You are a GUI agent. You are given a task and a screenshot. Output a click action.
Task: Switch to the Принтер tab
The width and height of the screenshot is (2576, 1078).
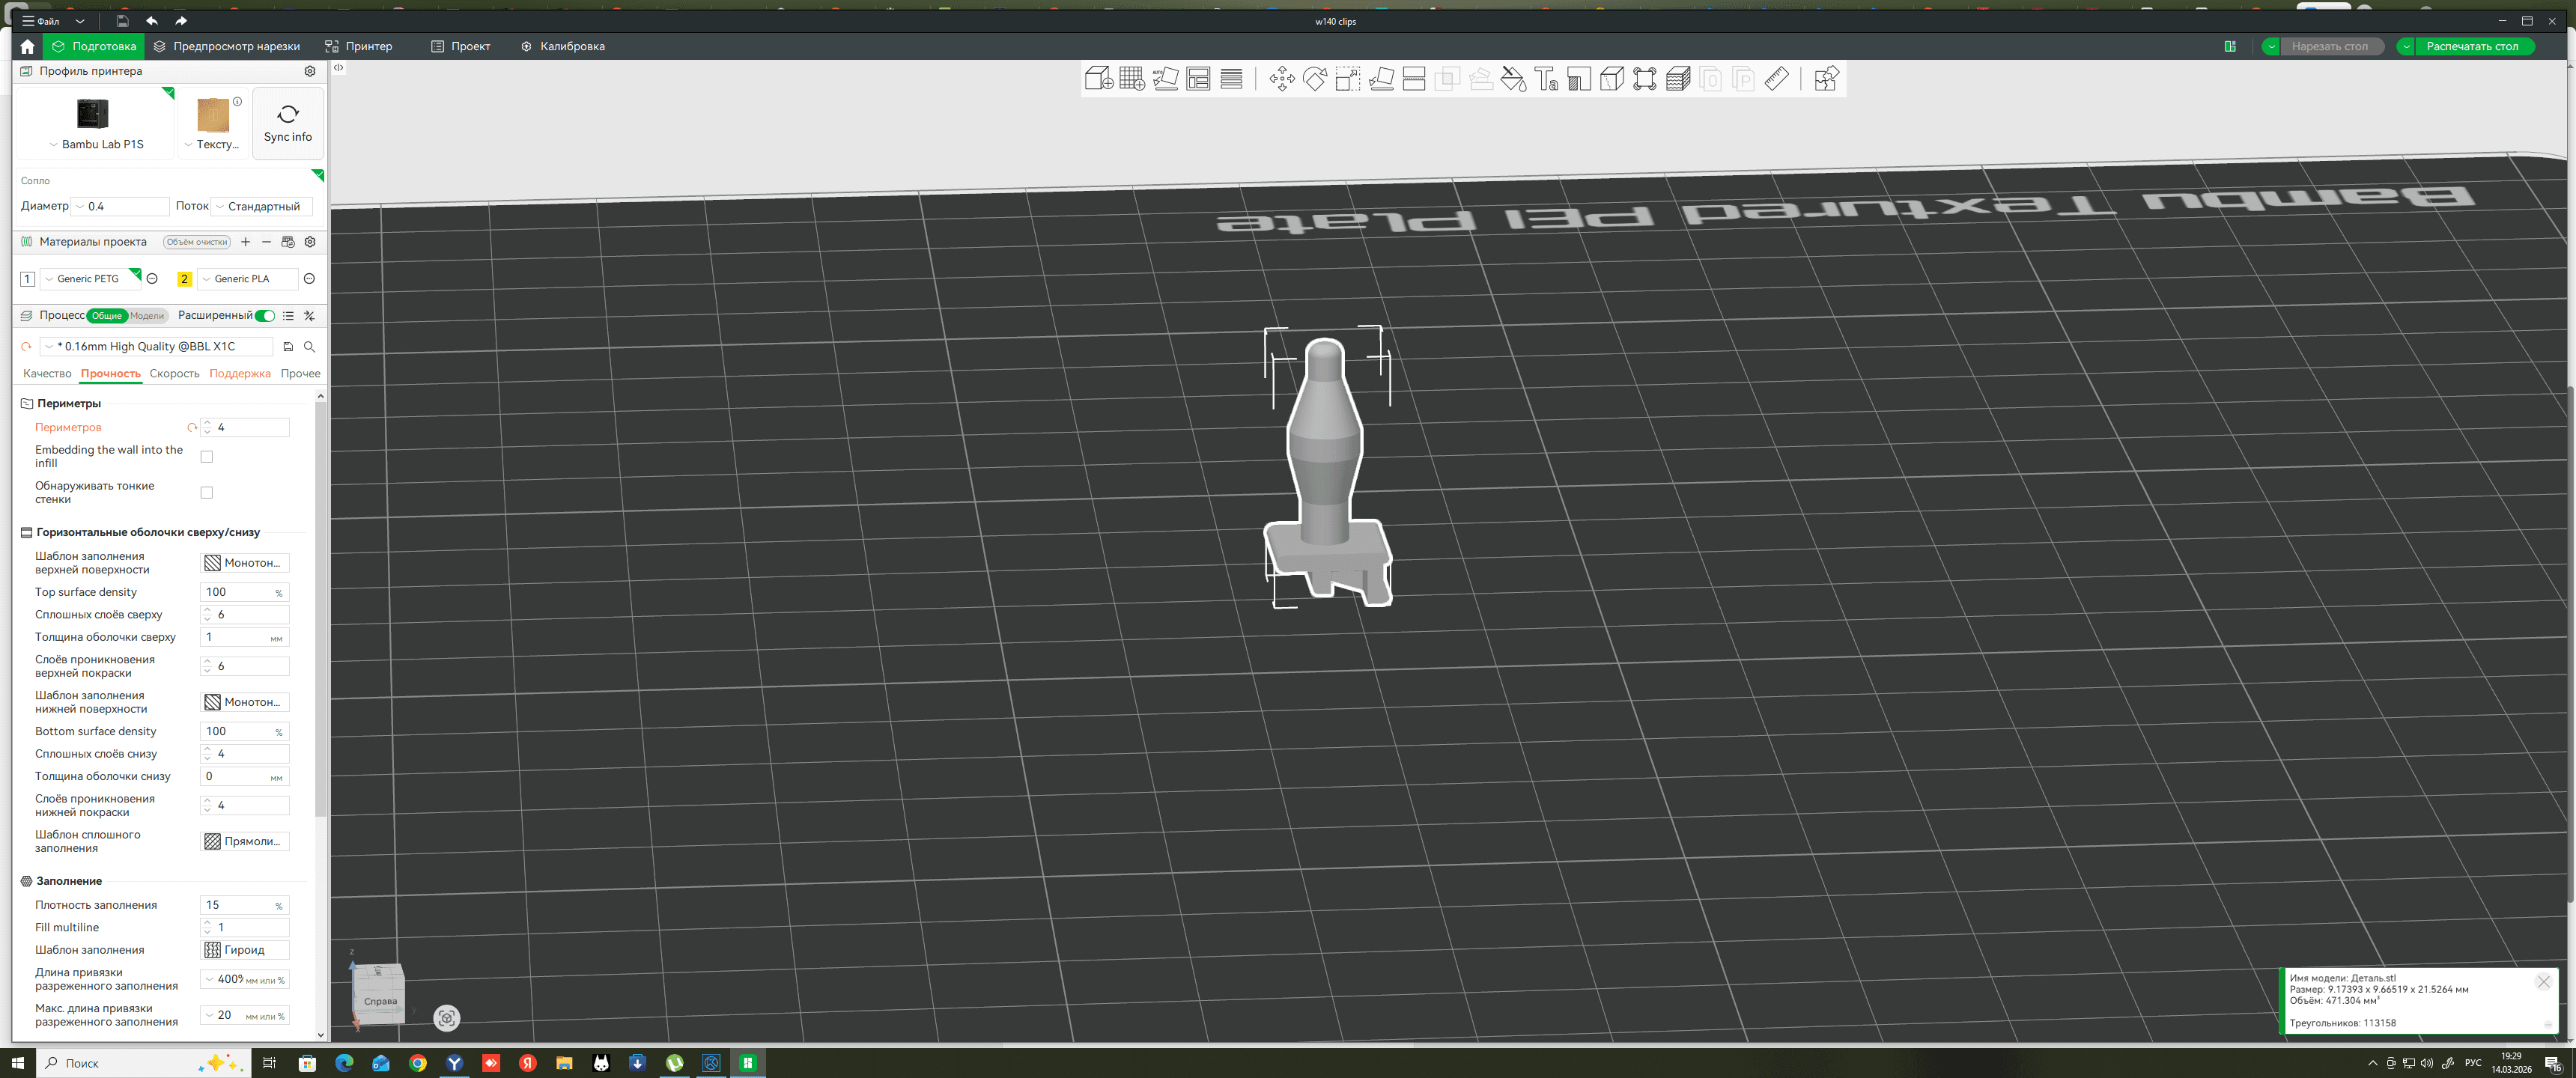pyautogui.click(x=358, y=46)
